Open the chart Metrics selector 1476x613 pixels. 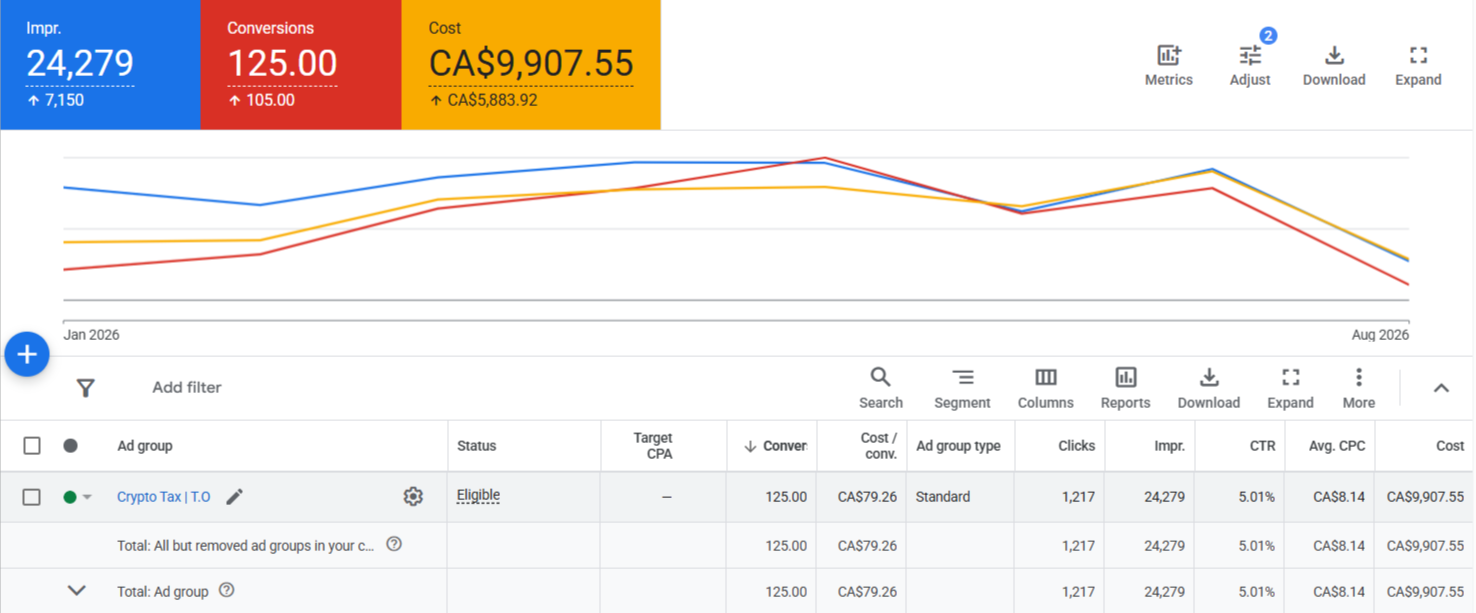pos(1168,66)
